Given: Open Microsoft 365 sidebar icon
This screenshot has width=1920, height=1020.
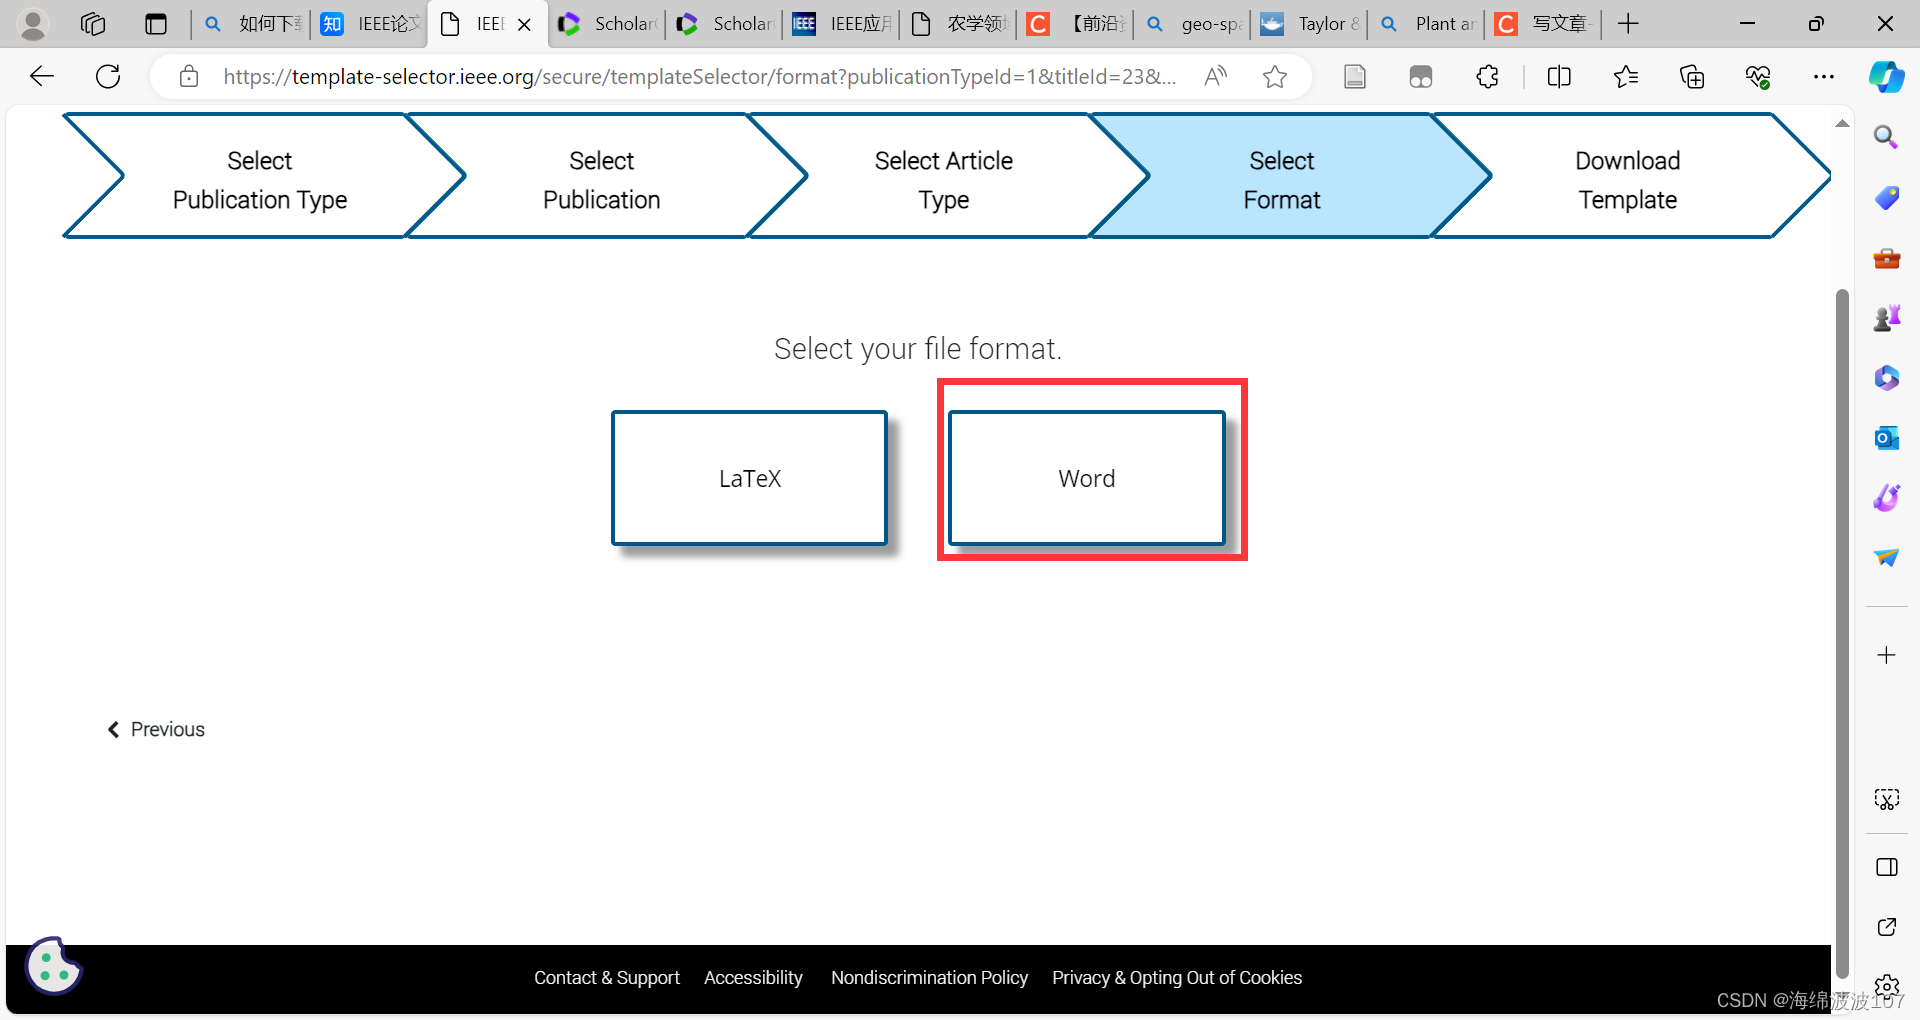Looking at the screenshot, I should pyautogui.click(x=1886, y=378).
